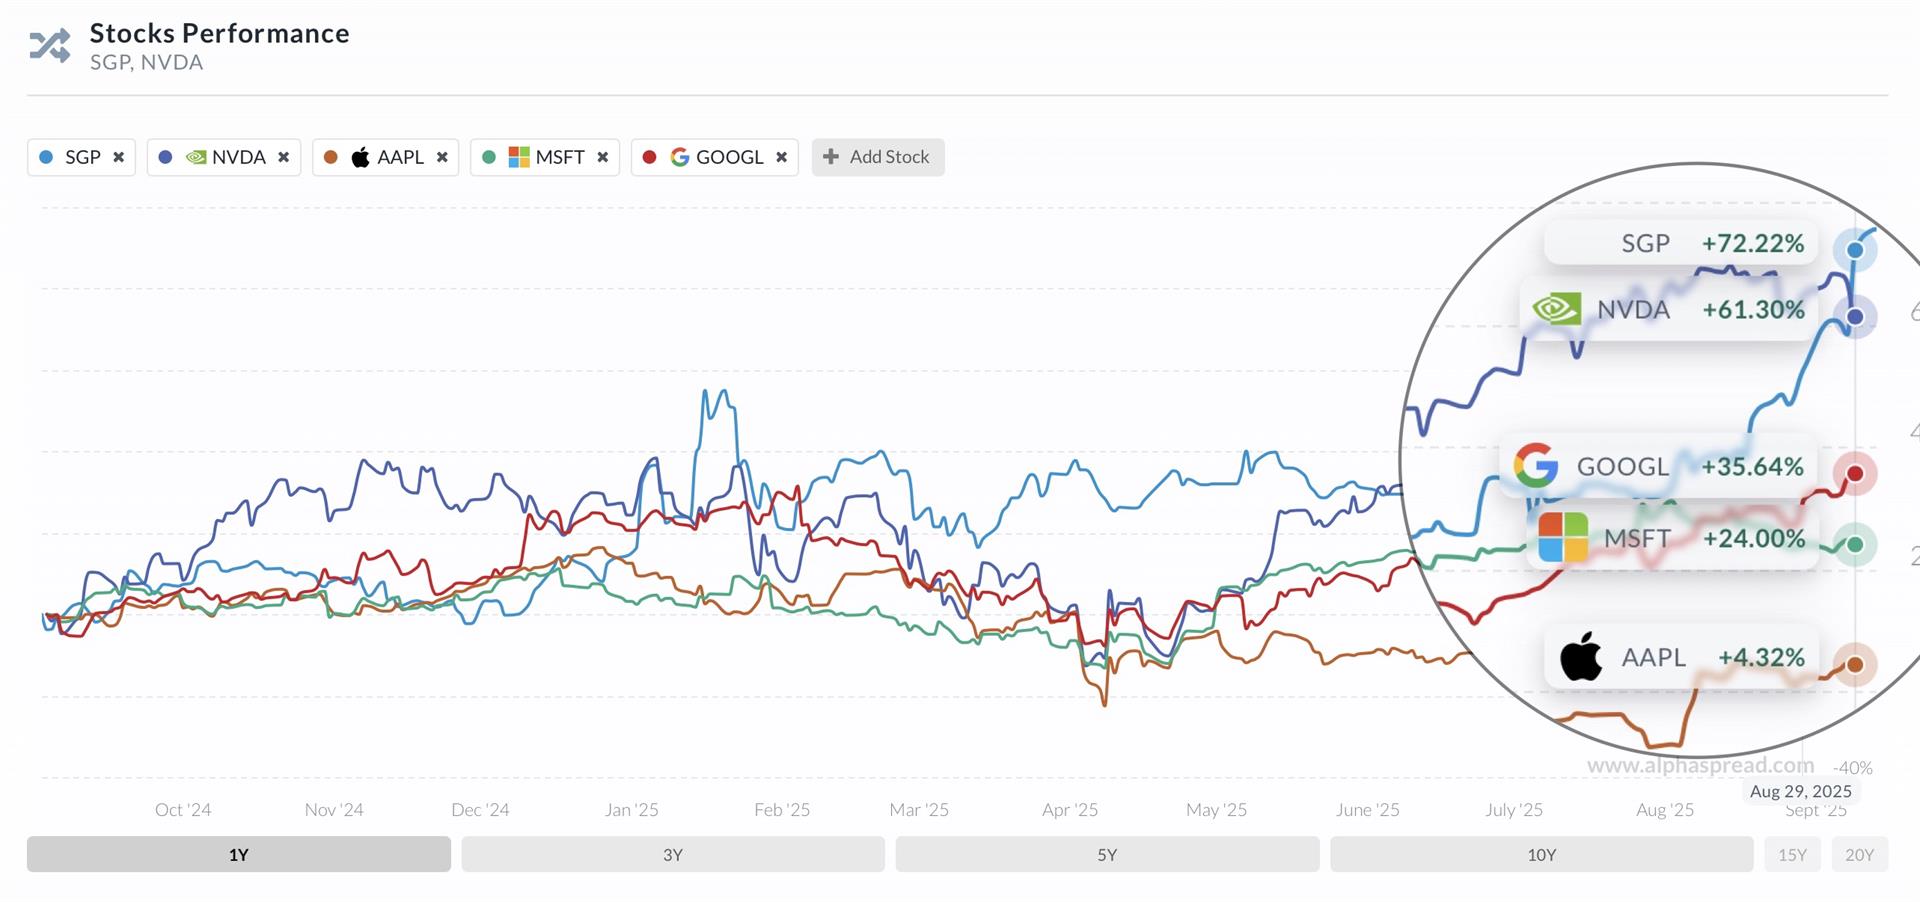Remove AAPL chip with the x icon
This screenshot has height=902, width=1920.
click(442, 157)
